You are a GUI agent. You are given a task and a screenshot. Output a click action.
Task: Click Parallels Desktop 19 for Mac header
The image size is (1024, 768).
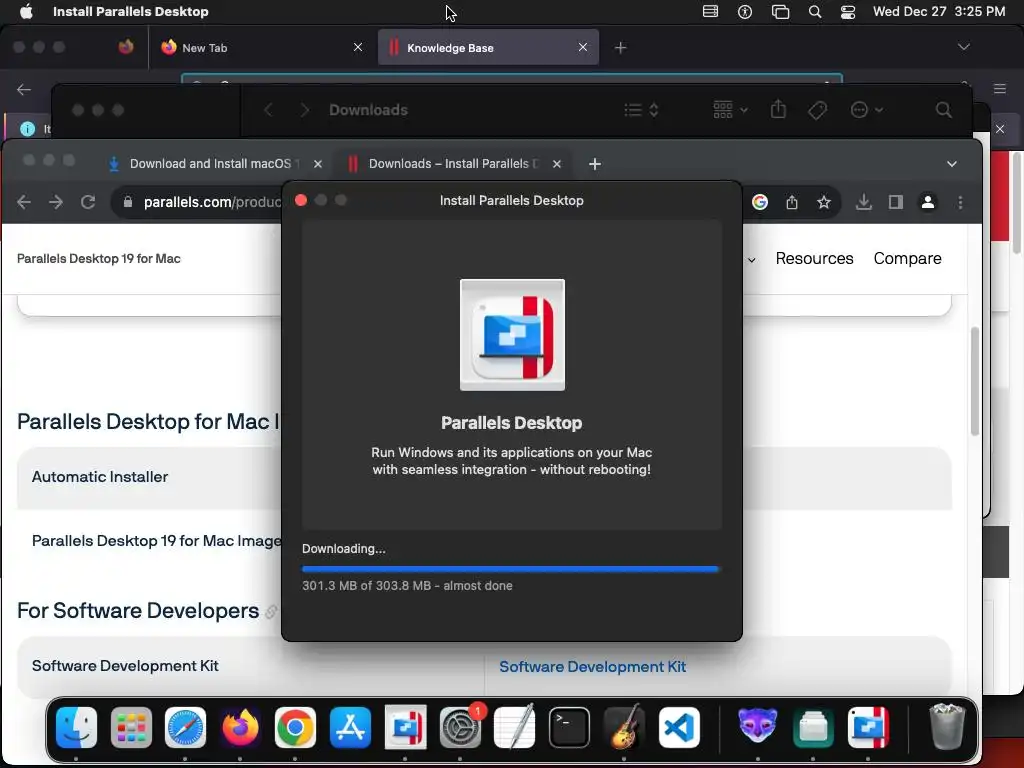coord(99,259)
